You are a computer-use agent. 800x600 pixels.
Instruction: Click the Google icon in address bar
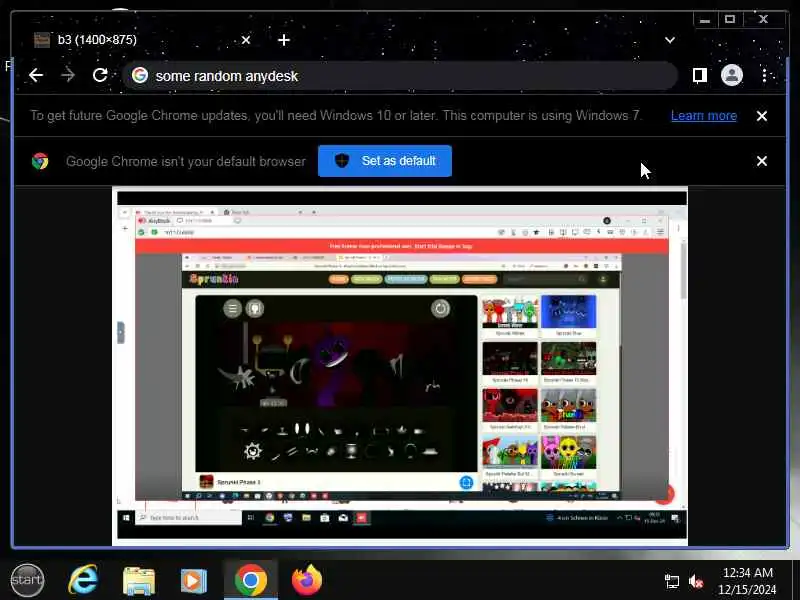(x=140, y=76)
